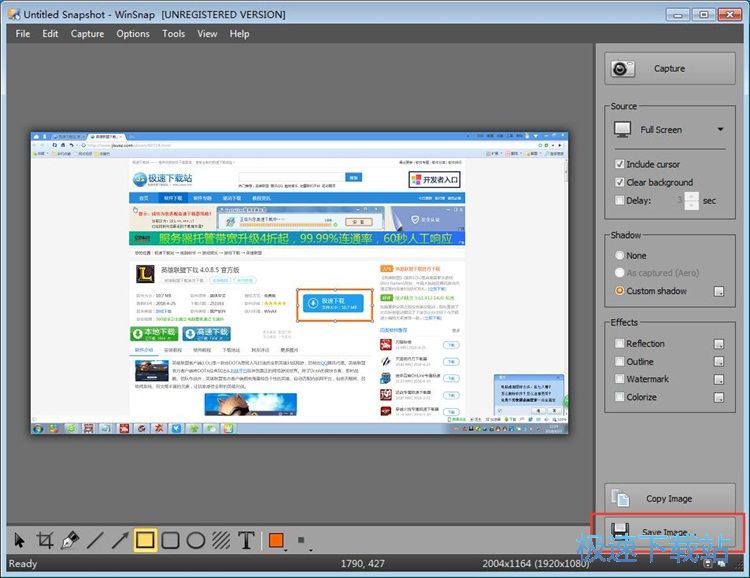The width and height of the screenshot is (750, 578).
Task: Click the Capture button with camera
Action: [x=670, y=69]
